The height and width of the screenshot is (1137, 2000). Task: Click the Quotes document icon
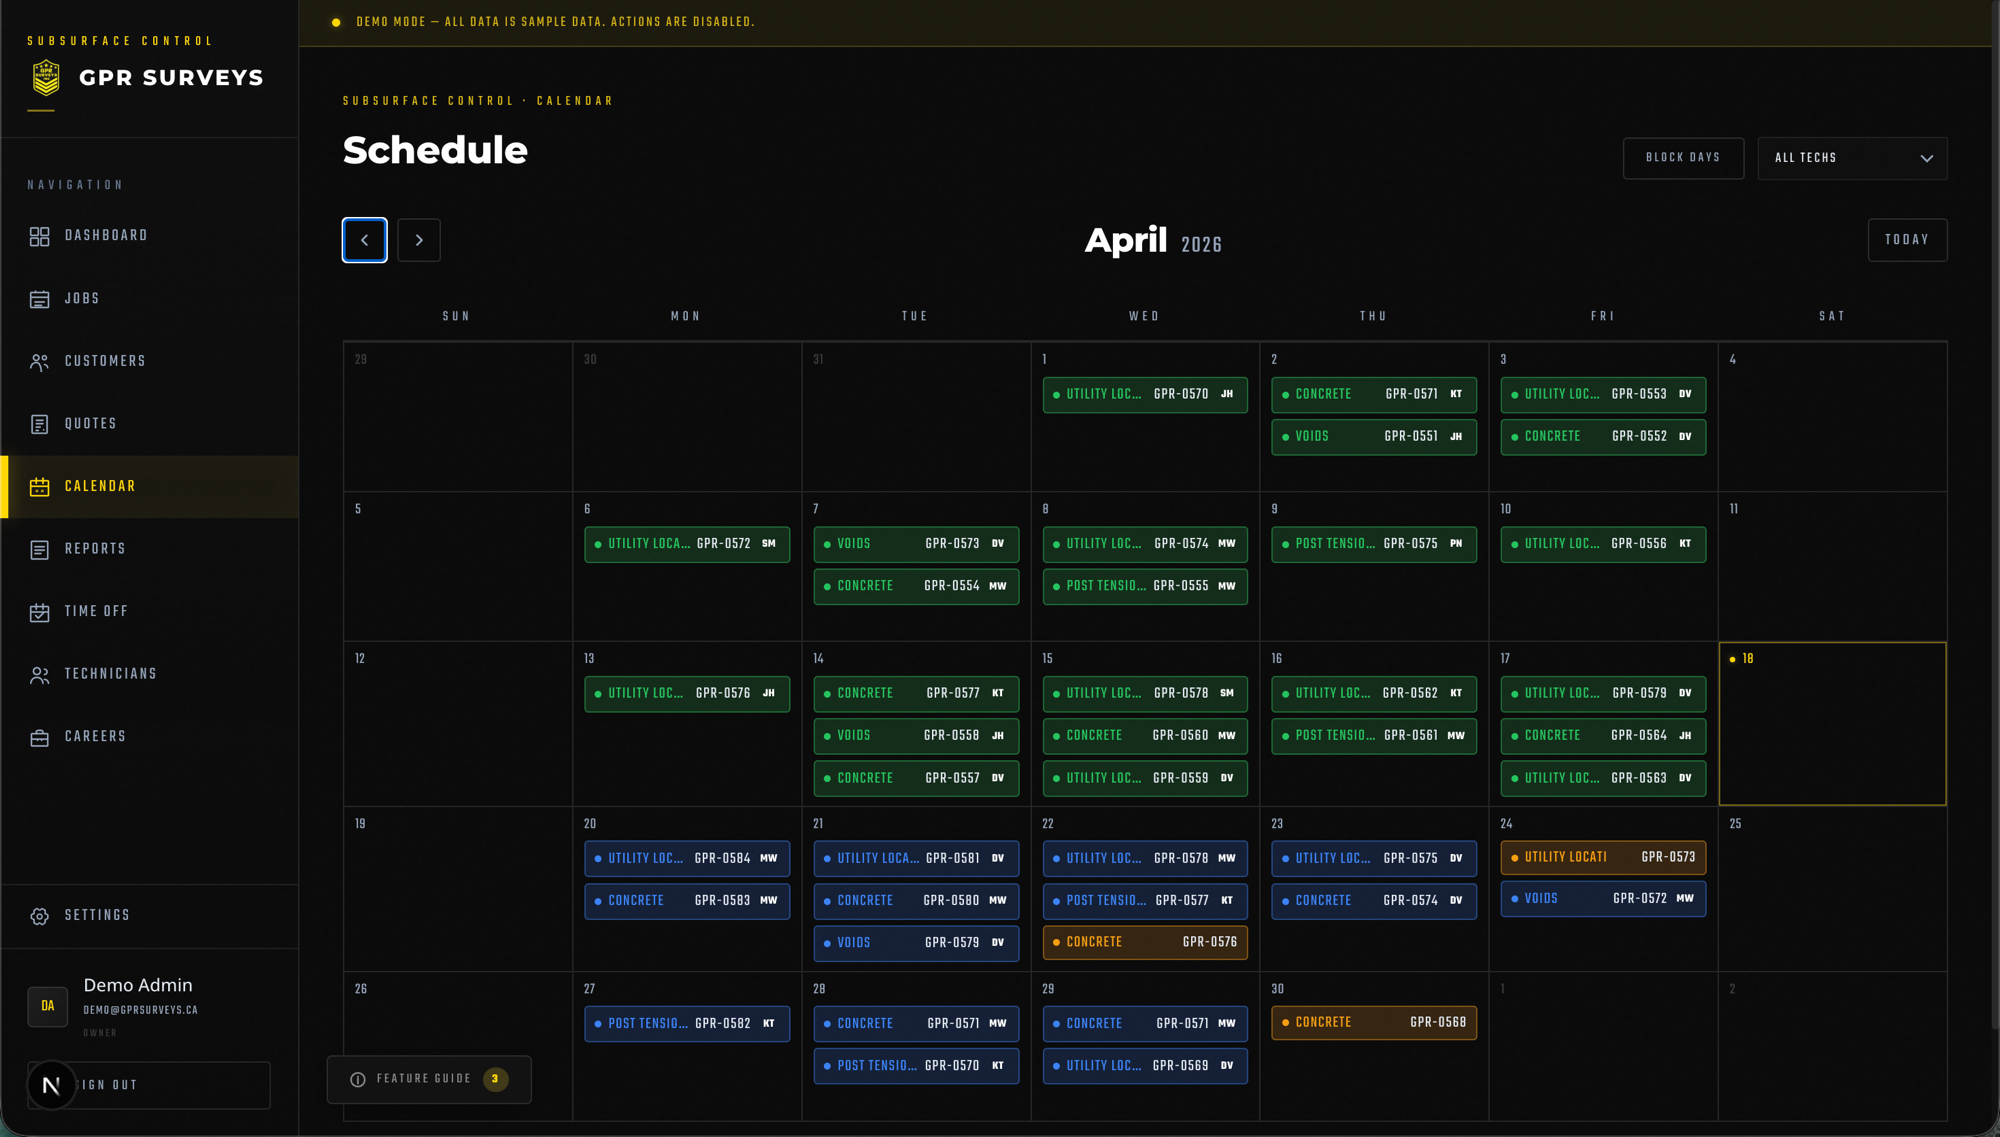pyautogui.click(x=39, y=424)
